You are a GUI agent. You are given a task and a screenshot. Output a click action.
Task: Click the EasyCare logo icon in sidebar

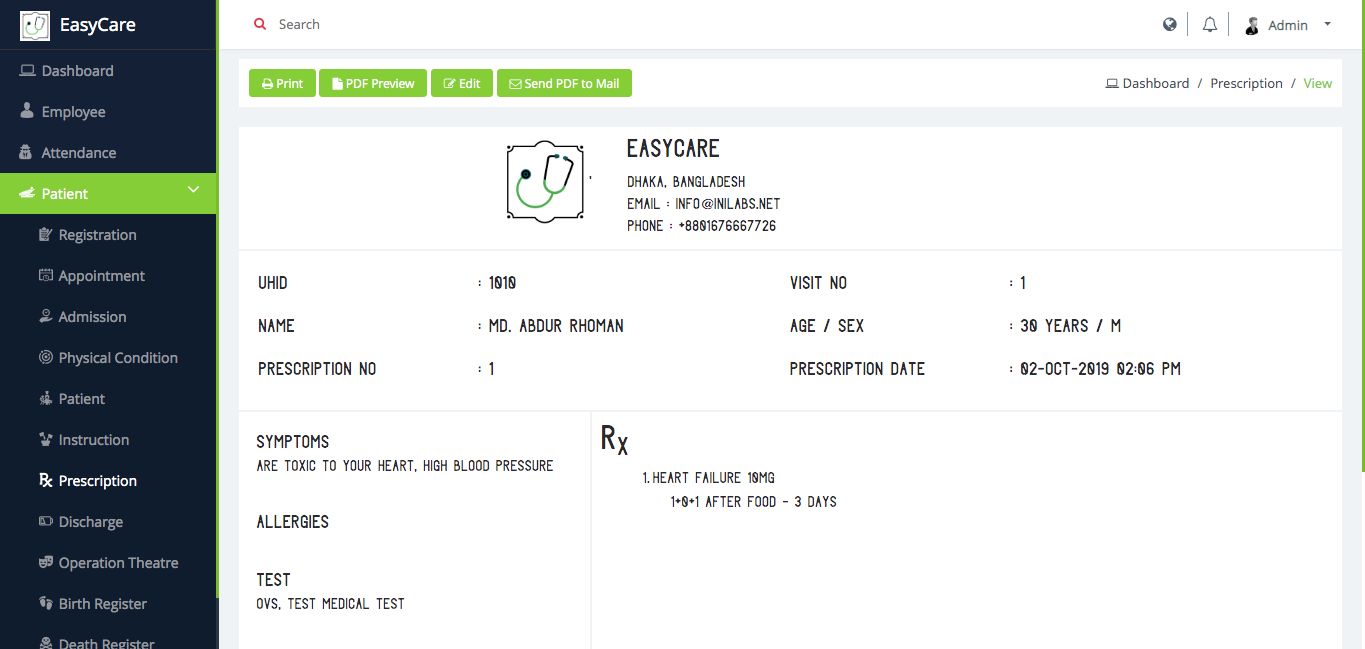35,25
